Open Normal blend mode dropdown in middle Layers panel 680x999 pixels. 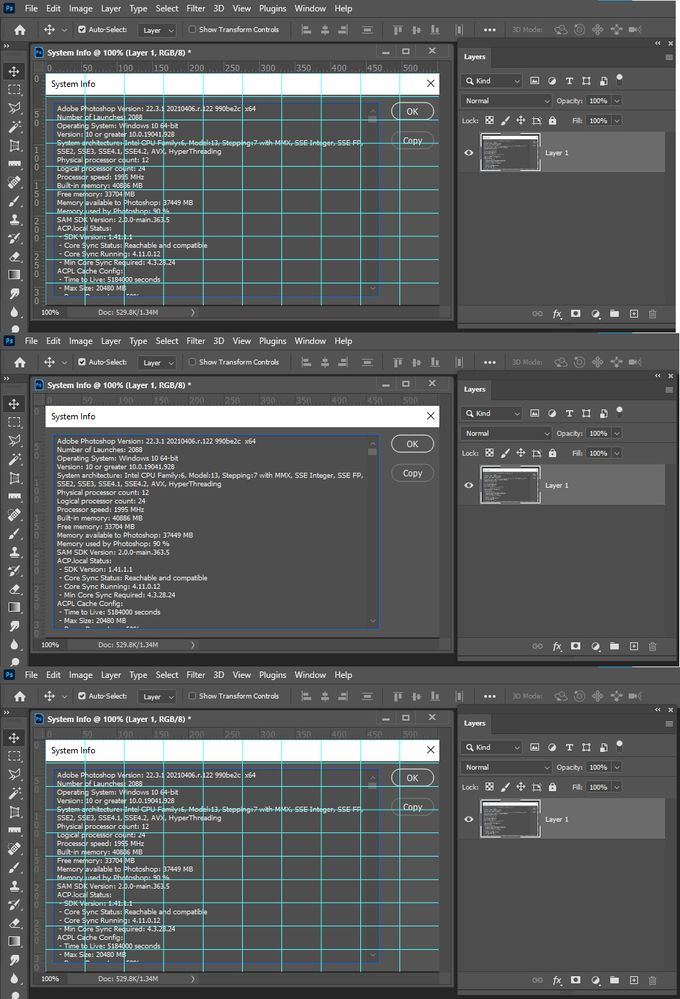point(507,433)
